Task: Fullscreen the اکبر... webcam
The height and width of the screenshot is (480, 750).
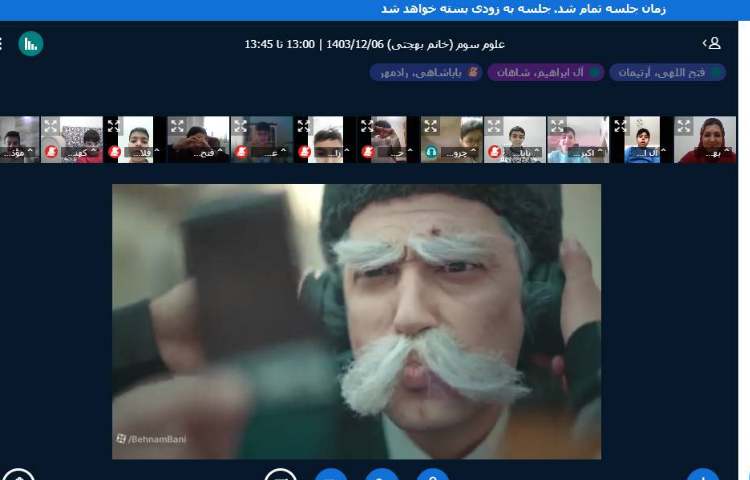Action: coord(557,126)
